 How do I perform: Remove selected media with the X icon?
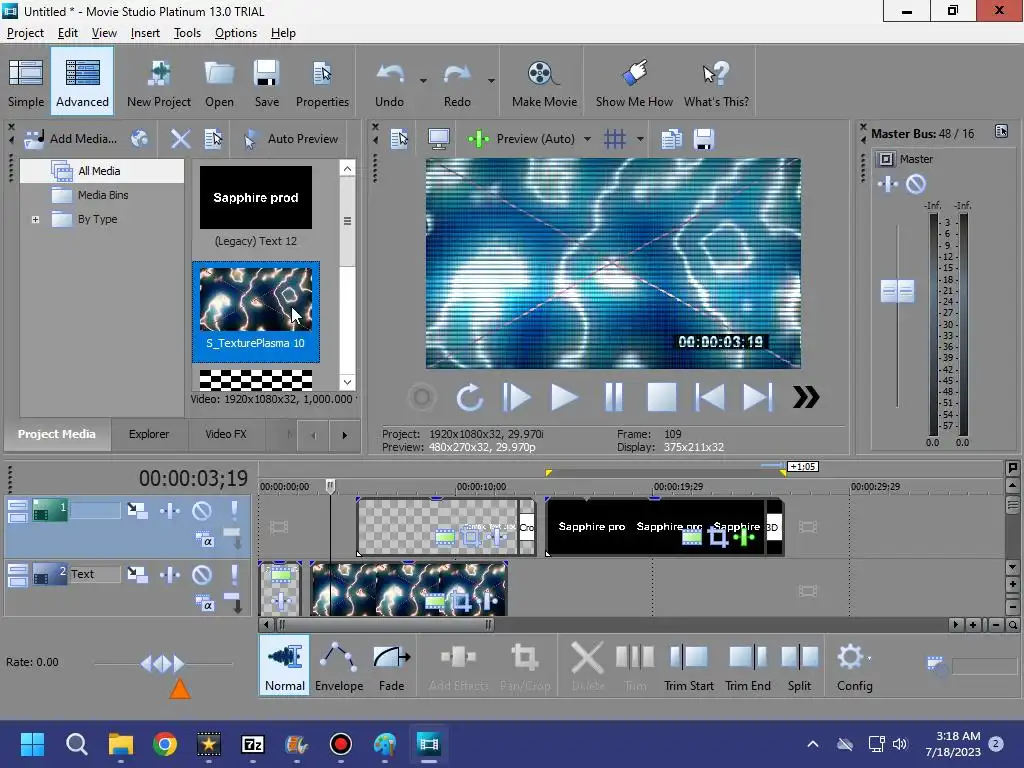coord(180,138)
